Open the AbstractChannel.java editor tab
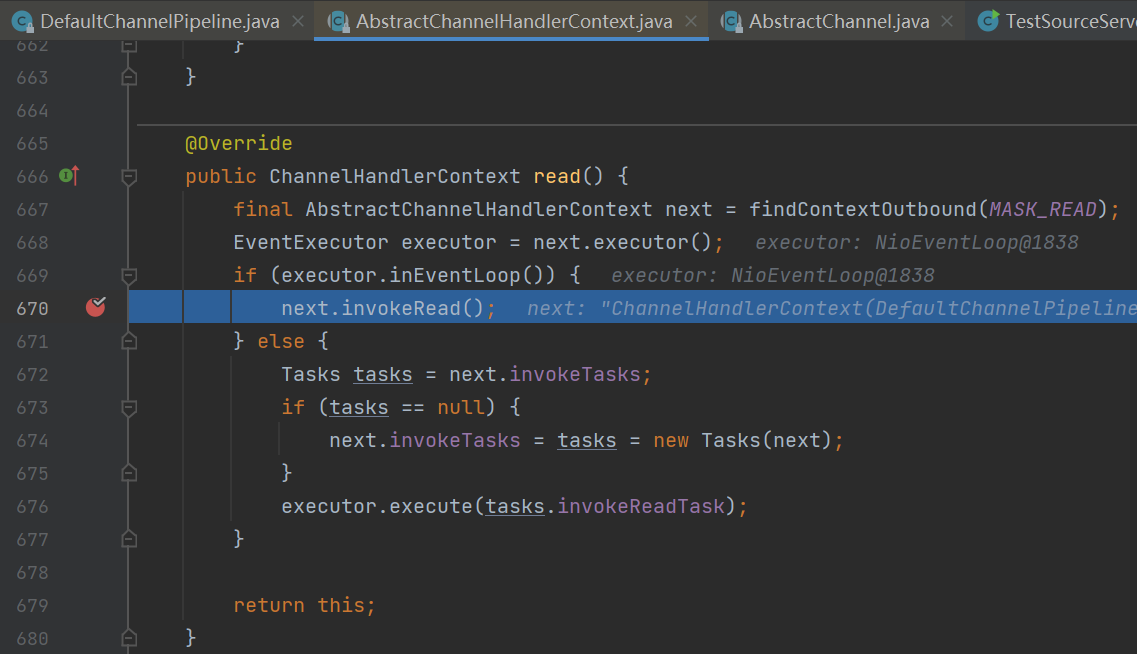This screenshot has width=1137, height=654. [x=838, y=21]
